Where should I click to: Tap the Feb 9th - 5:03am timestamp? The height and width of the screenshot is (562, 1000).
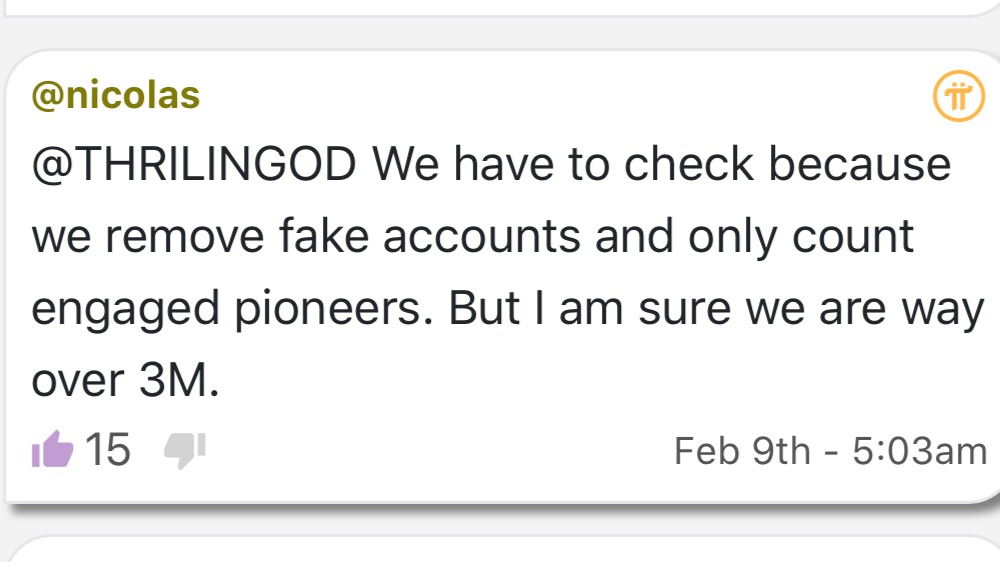coord(830,451)
